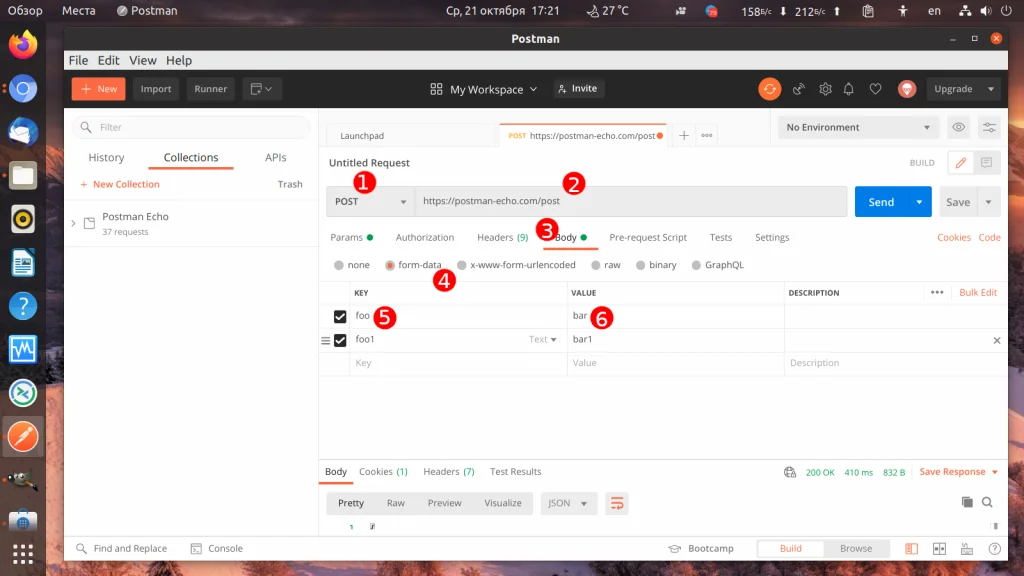Click the pencil edit icon beside BUILD
1024x576 pixels.
point(961,163)
